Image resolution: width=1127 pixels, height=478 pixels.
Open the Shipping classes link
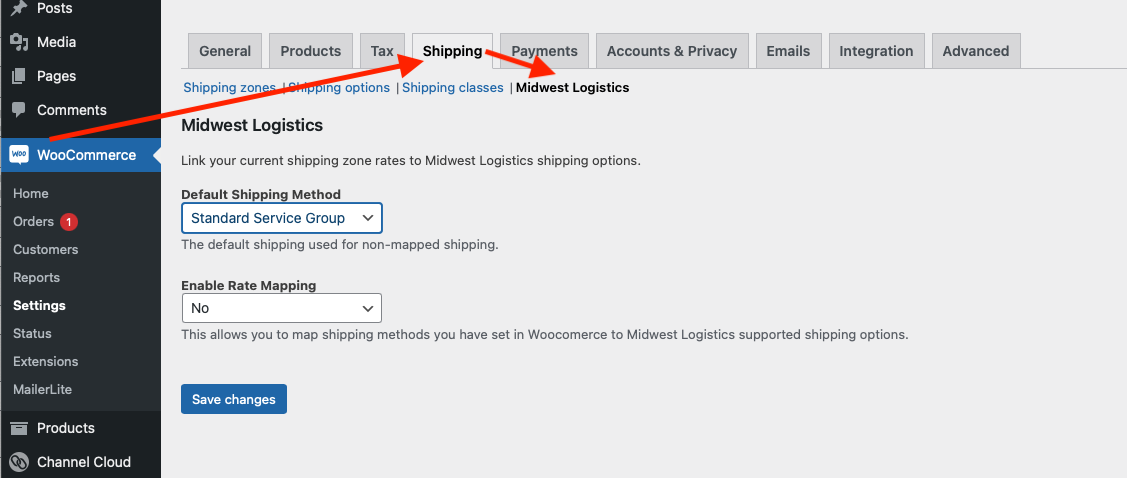point(453,88)
